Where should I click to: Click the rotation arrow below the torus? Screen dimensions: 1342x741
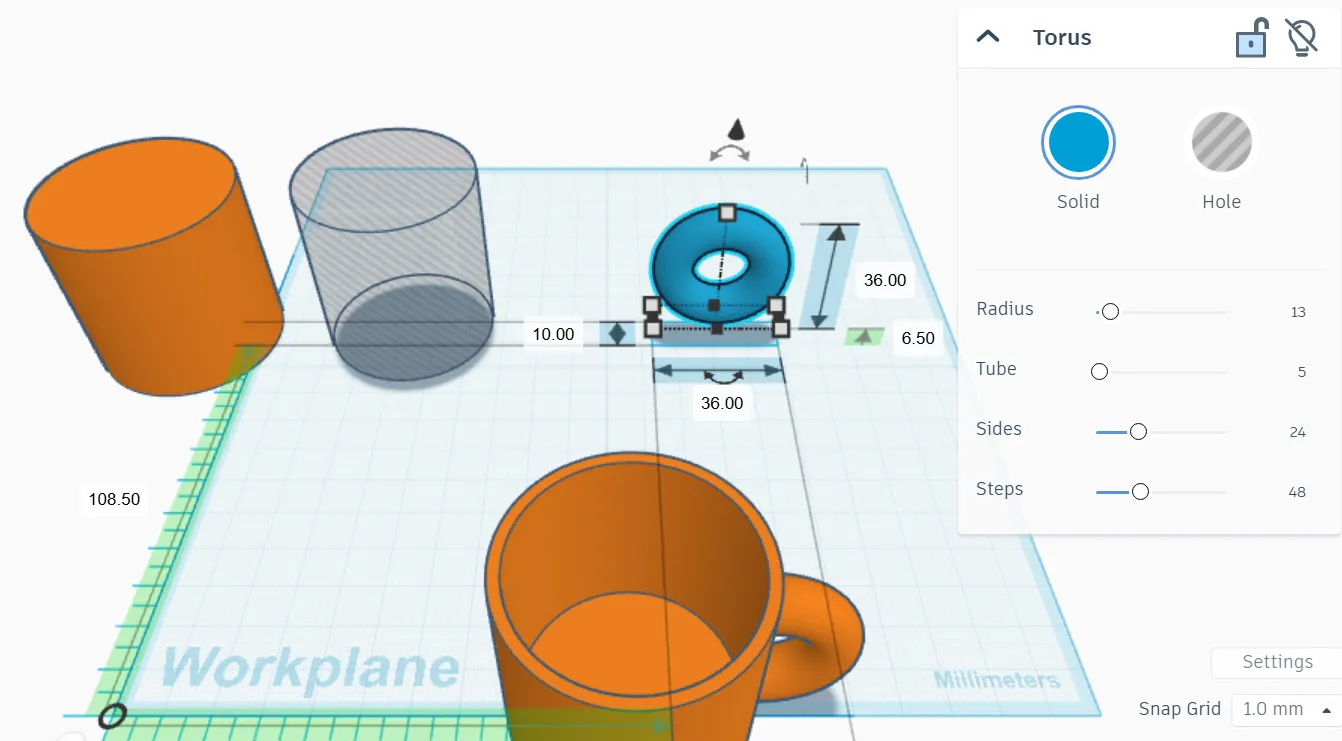721,377
